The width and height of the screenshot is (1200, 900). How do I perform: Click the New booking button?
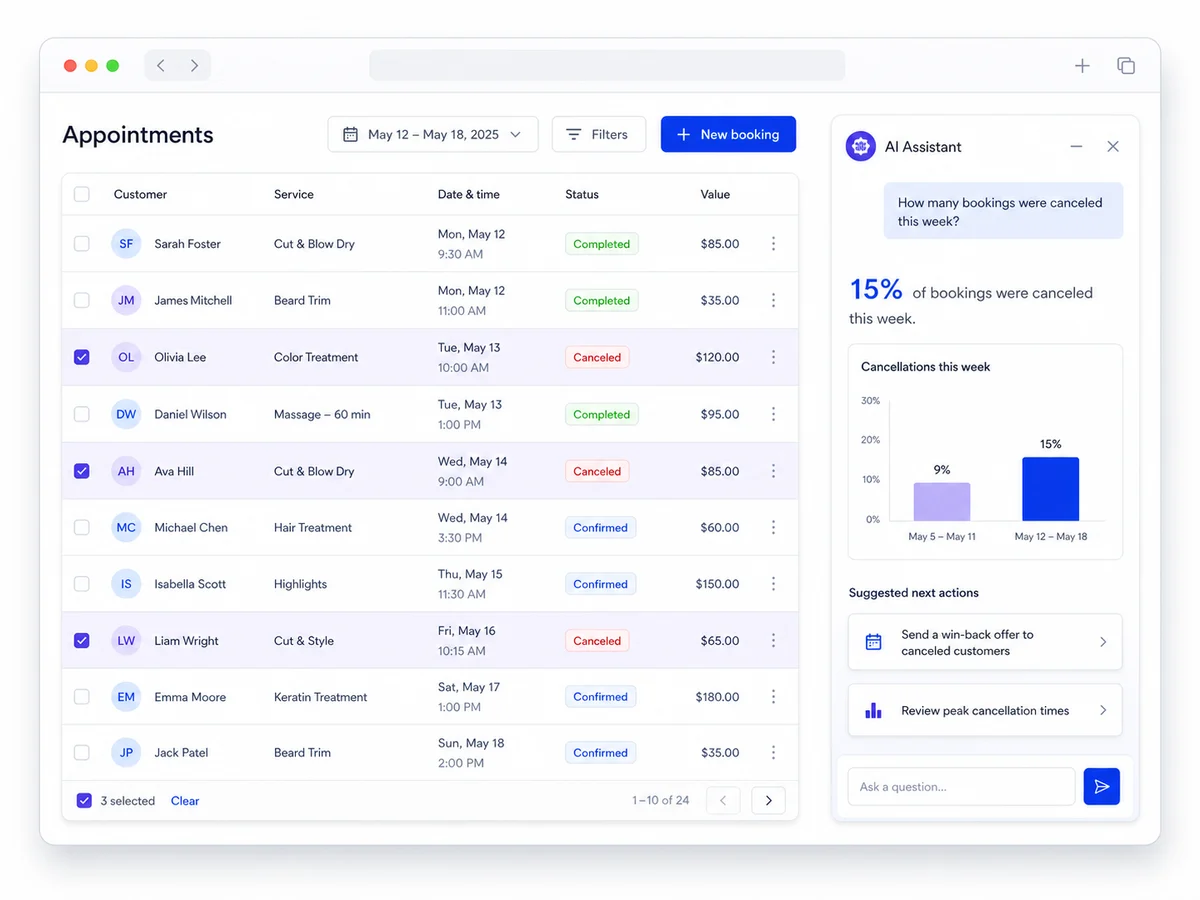tap(728, 134)
